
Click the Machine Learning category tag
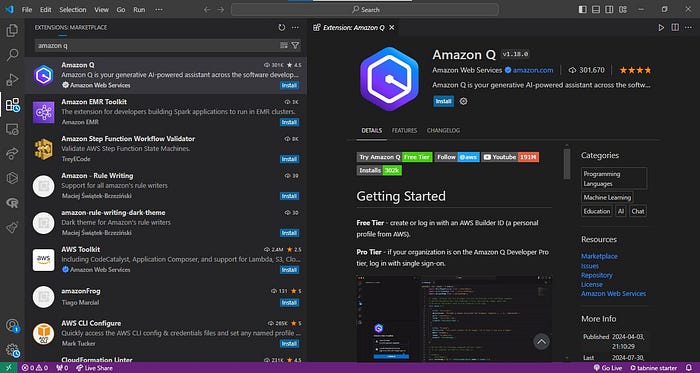(x=607, y=197)
